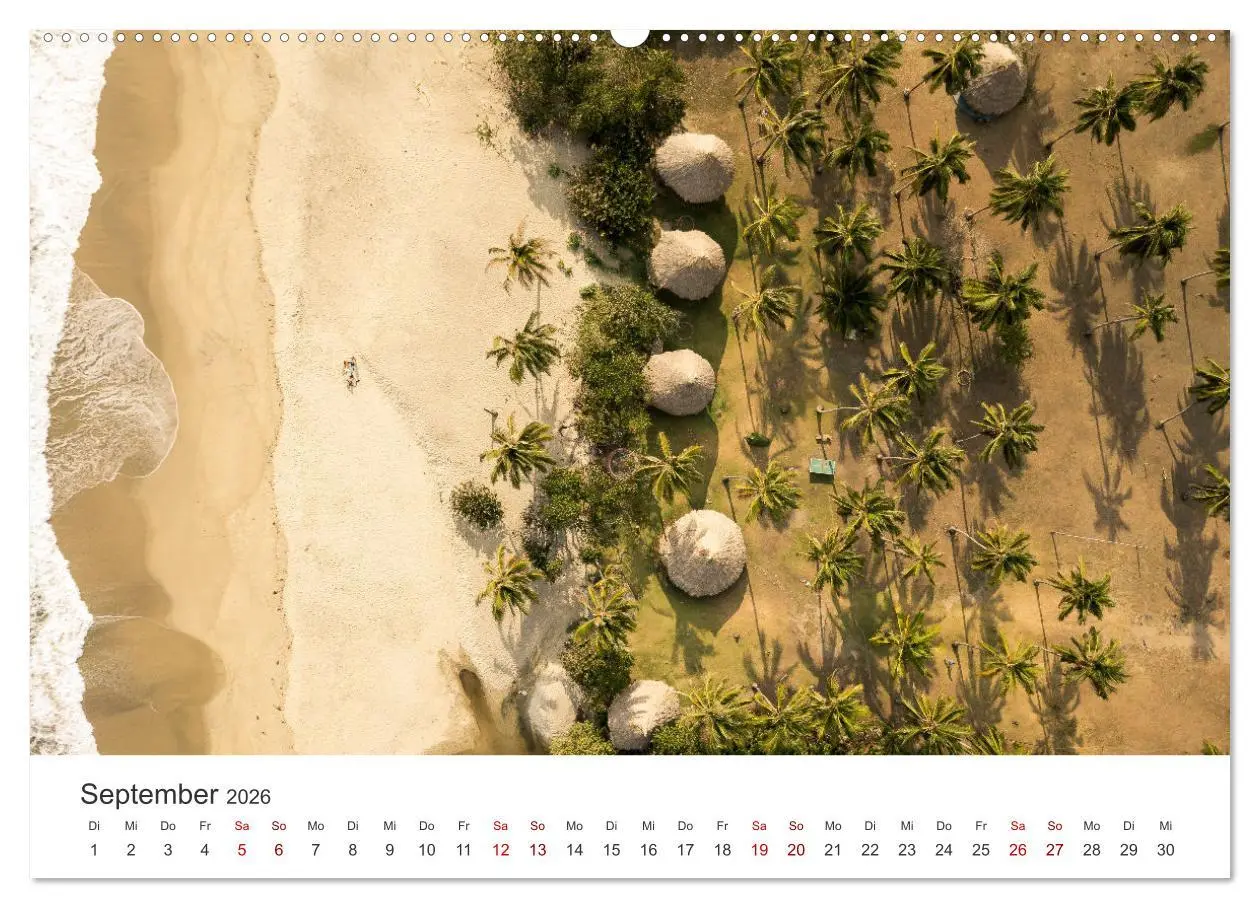Click the calendar hanging hole at top center

pyautogui.click(x=630, y=36)
